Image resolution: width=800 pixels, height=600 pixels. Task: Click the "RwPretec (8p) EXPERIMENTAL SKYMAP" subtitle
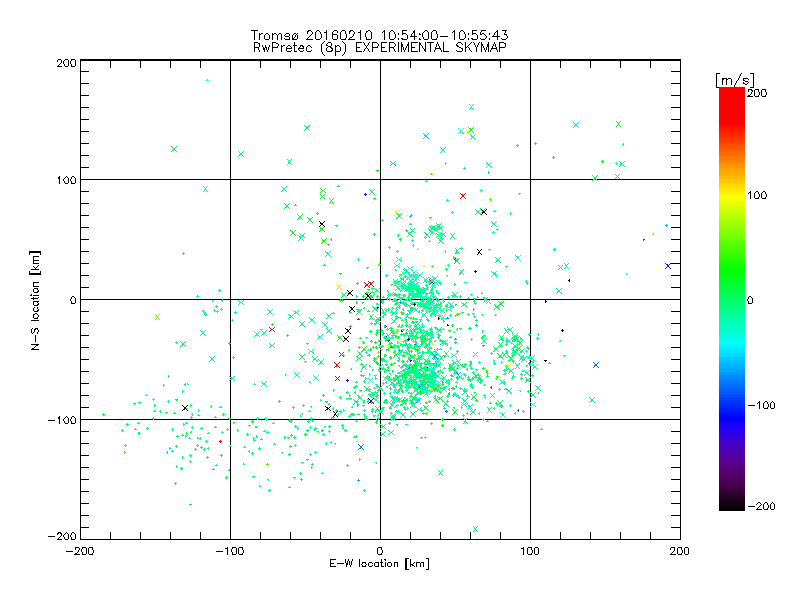[380, 48]
